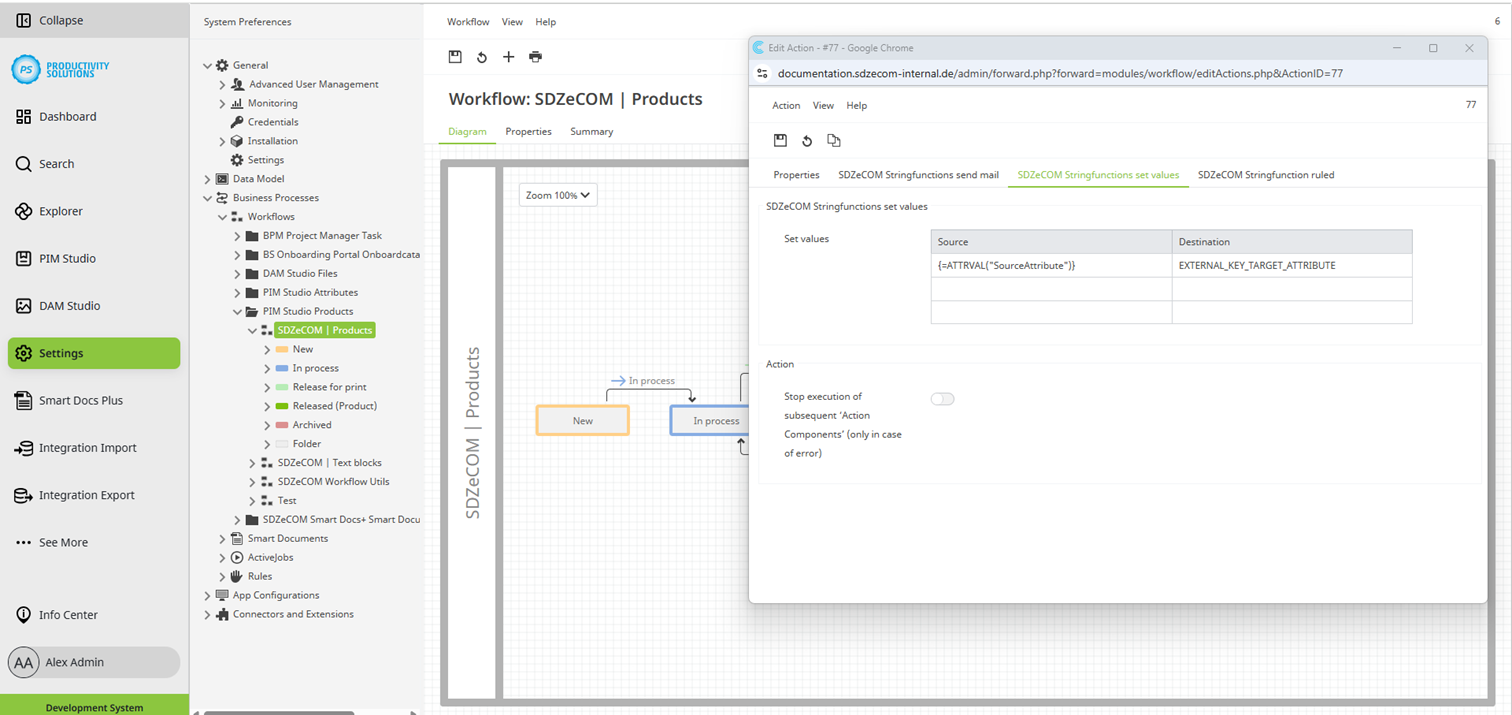Select Monitoring in the tree

(272, 104)
